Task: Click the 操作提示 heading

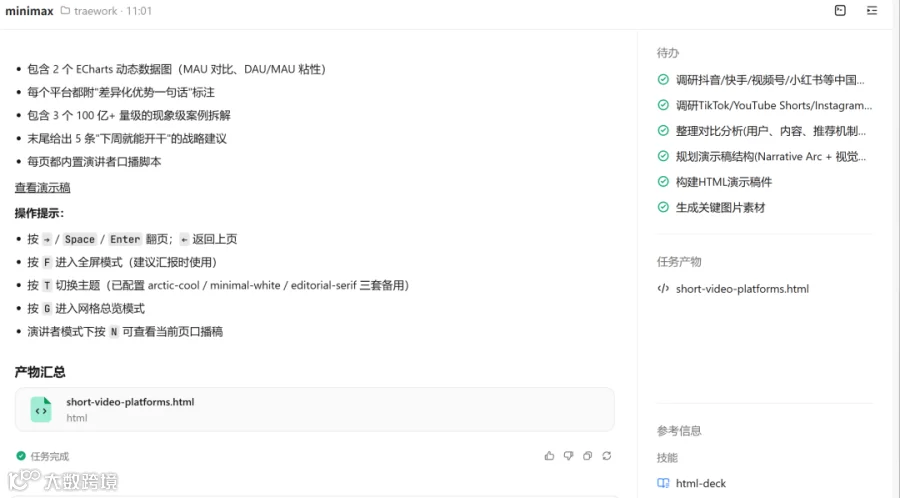Action: pos(39,213)
